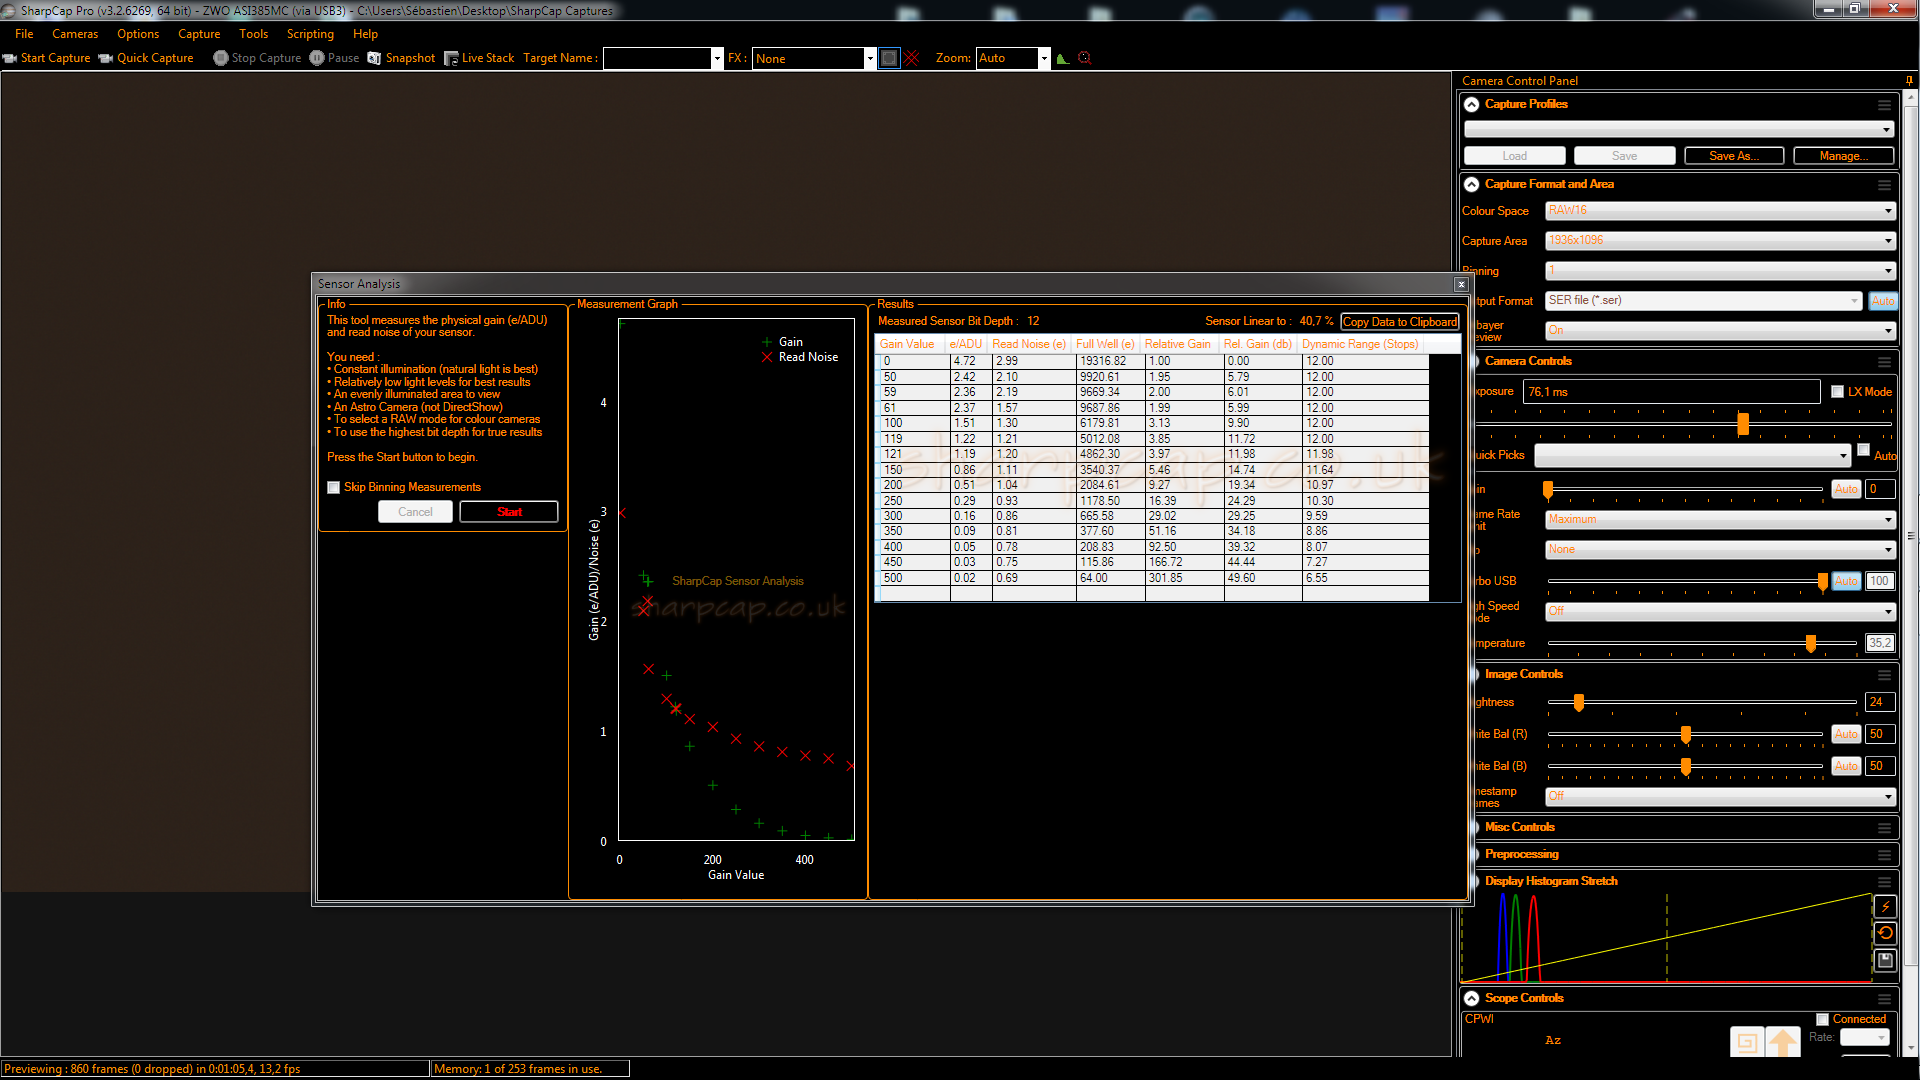This screenshot has width=1920, height=1080.
Task: Toggle the FX selection area button
Action: tap(889, 58)
